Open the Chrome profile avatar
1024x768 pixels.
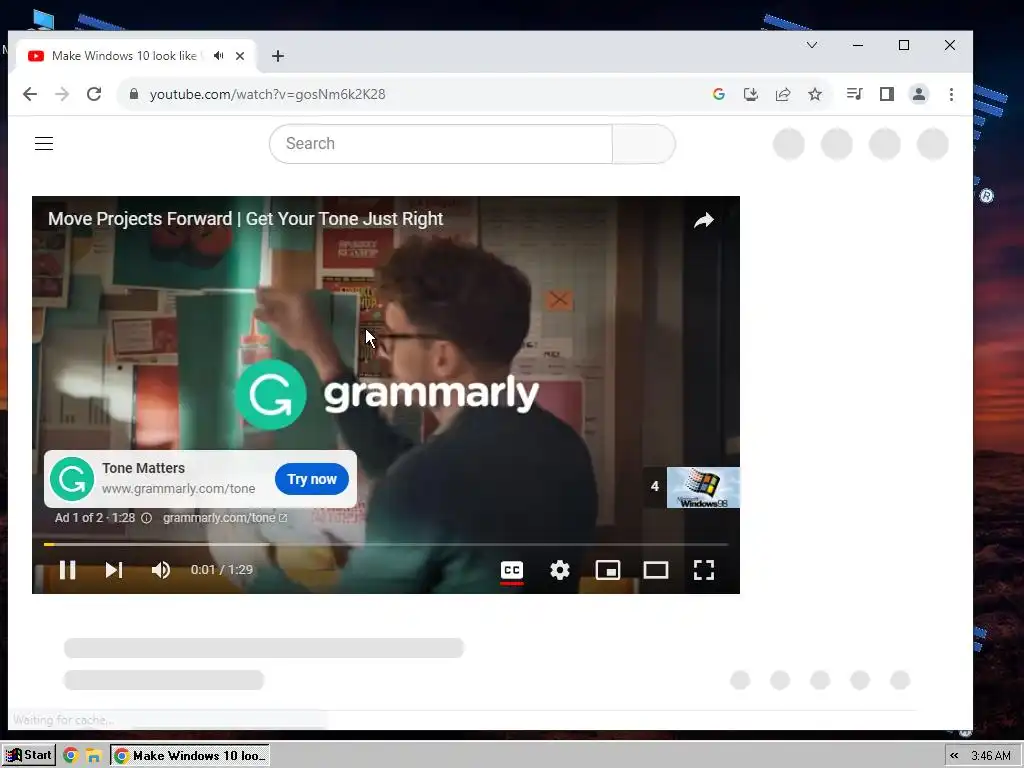point(918,94)
